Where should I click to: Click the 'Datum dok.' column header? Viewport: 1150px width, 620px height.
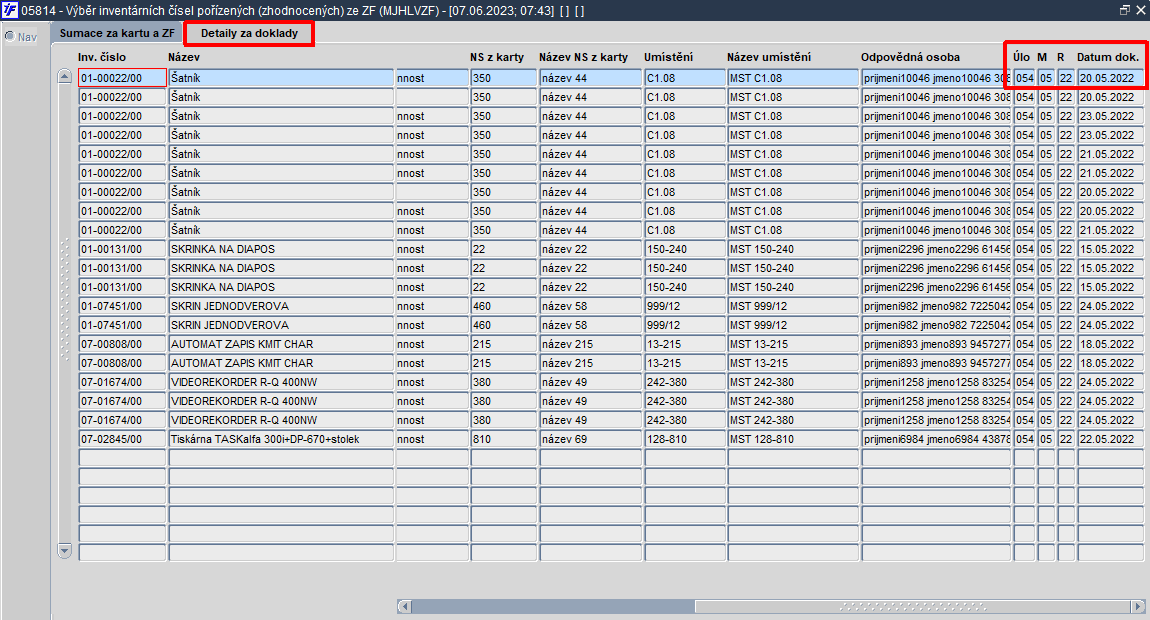point(1108,57)
